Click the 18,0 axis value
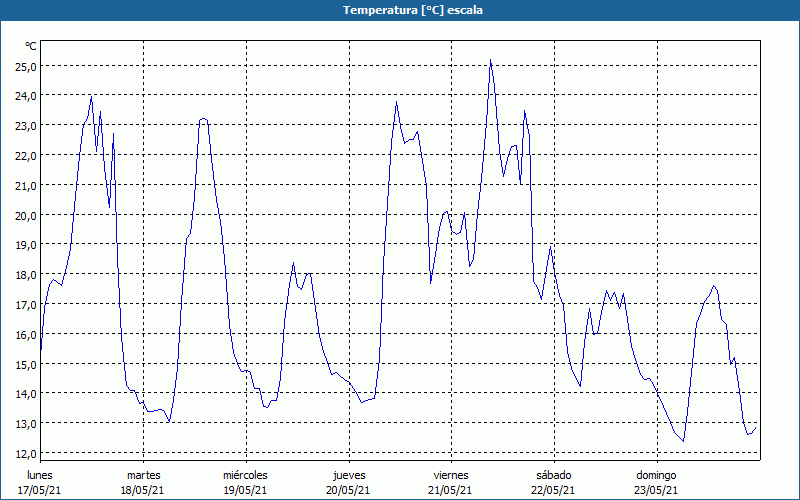Screen dimensions: 800x500 (27, 275)
